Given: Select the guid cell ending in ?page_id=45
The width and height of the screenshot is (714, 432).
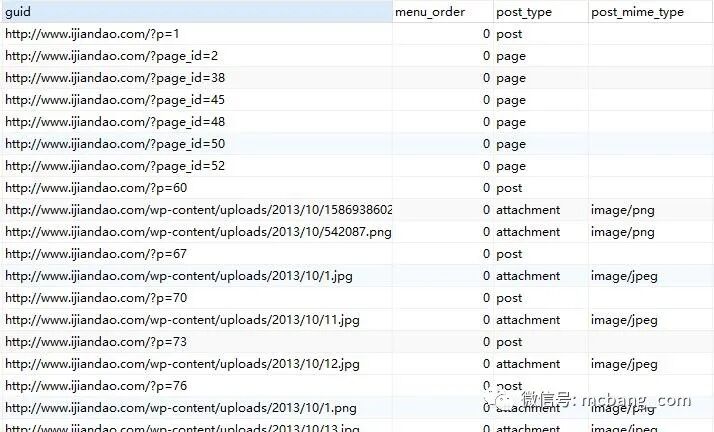Looking at the screenshot, I should point(197,100).
